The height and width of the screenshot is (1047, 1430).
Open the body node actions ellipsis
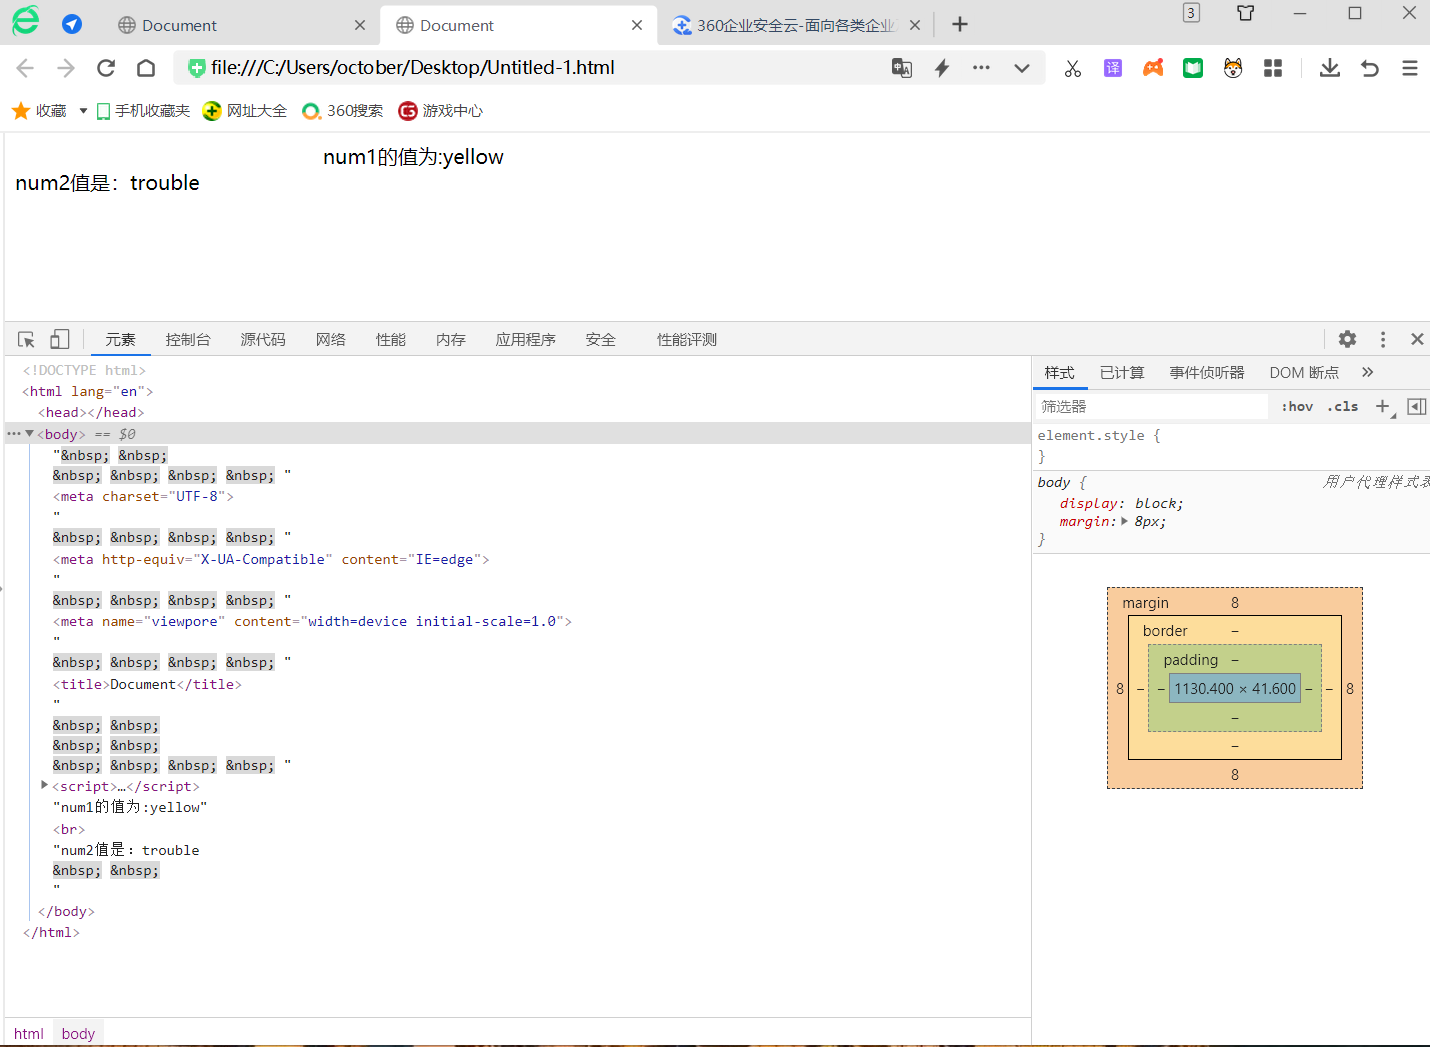(x=13, y=434)
